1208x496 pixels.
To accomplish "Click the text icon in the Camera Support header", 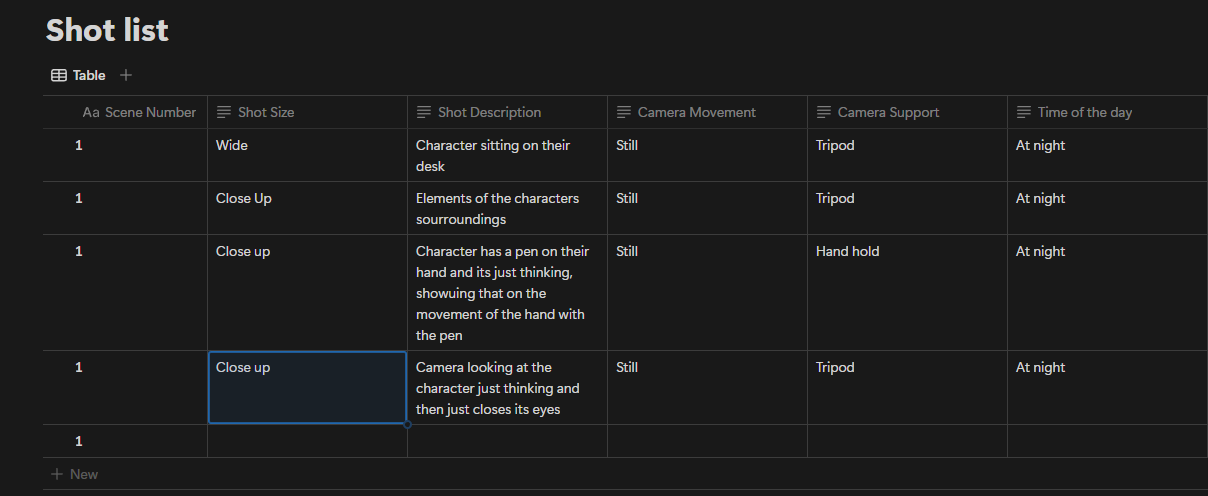I will pyautogui.click(x=824, y=112).
